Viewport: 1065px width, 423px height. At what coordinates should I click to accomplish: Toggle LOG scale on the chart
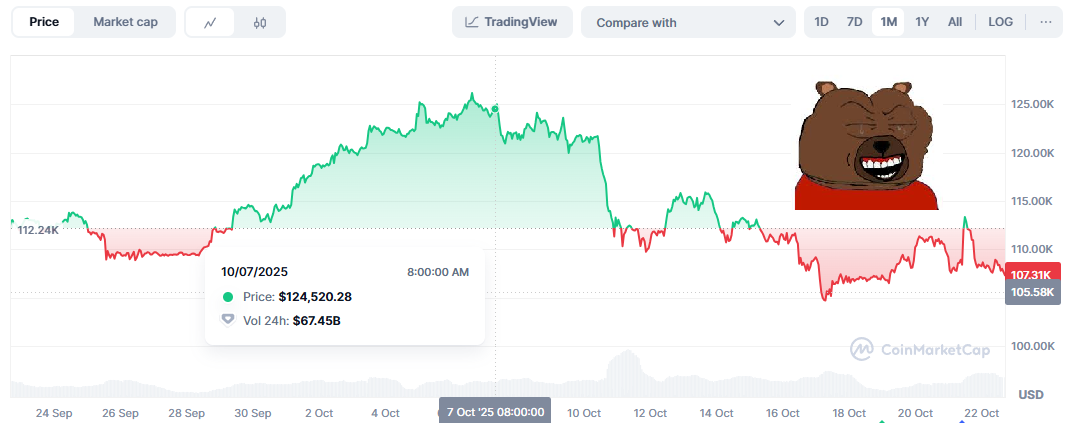pos(1000,22)
